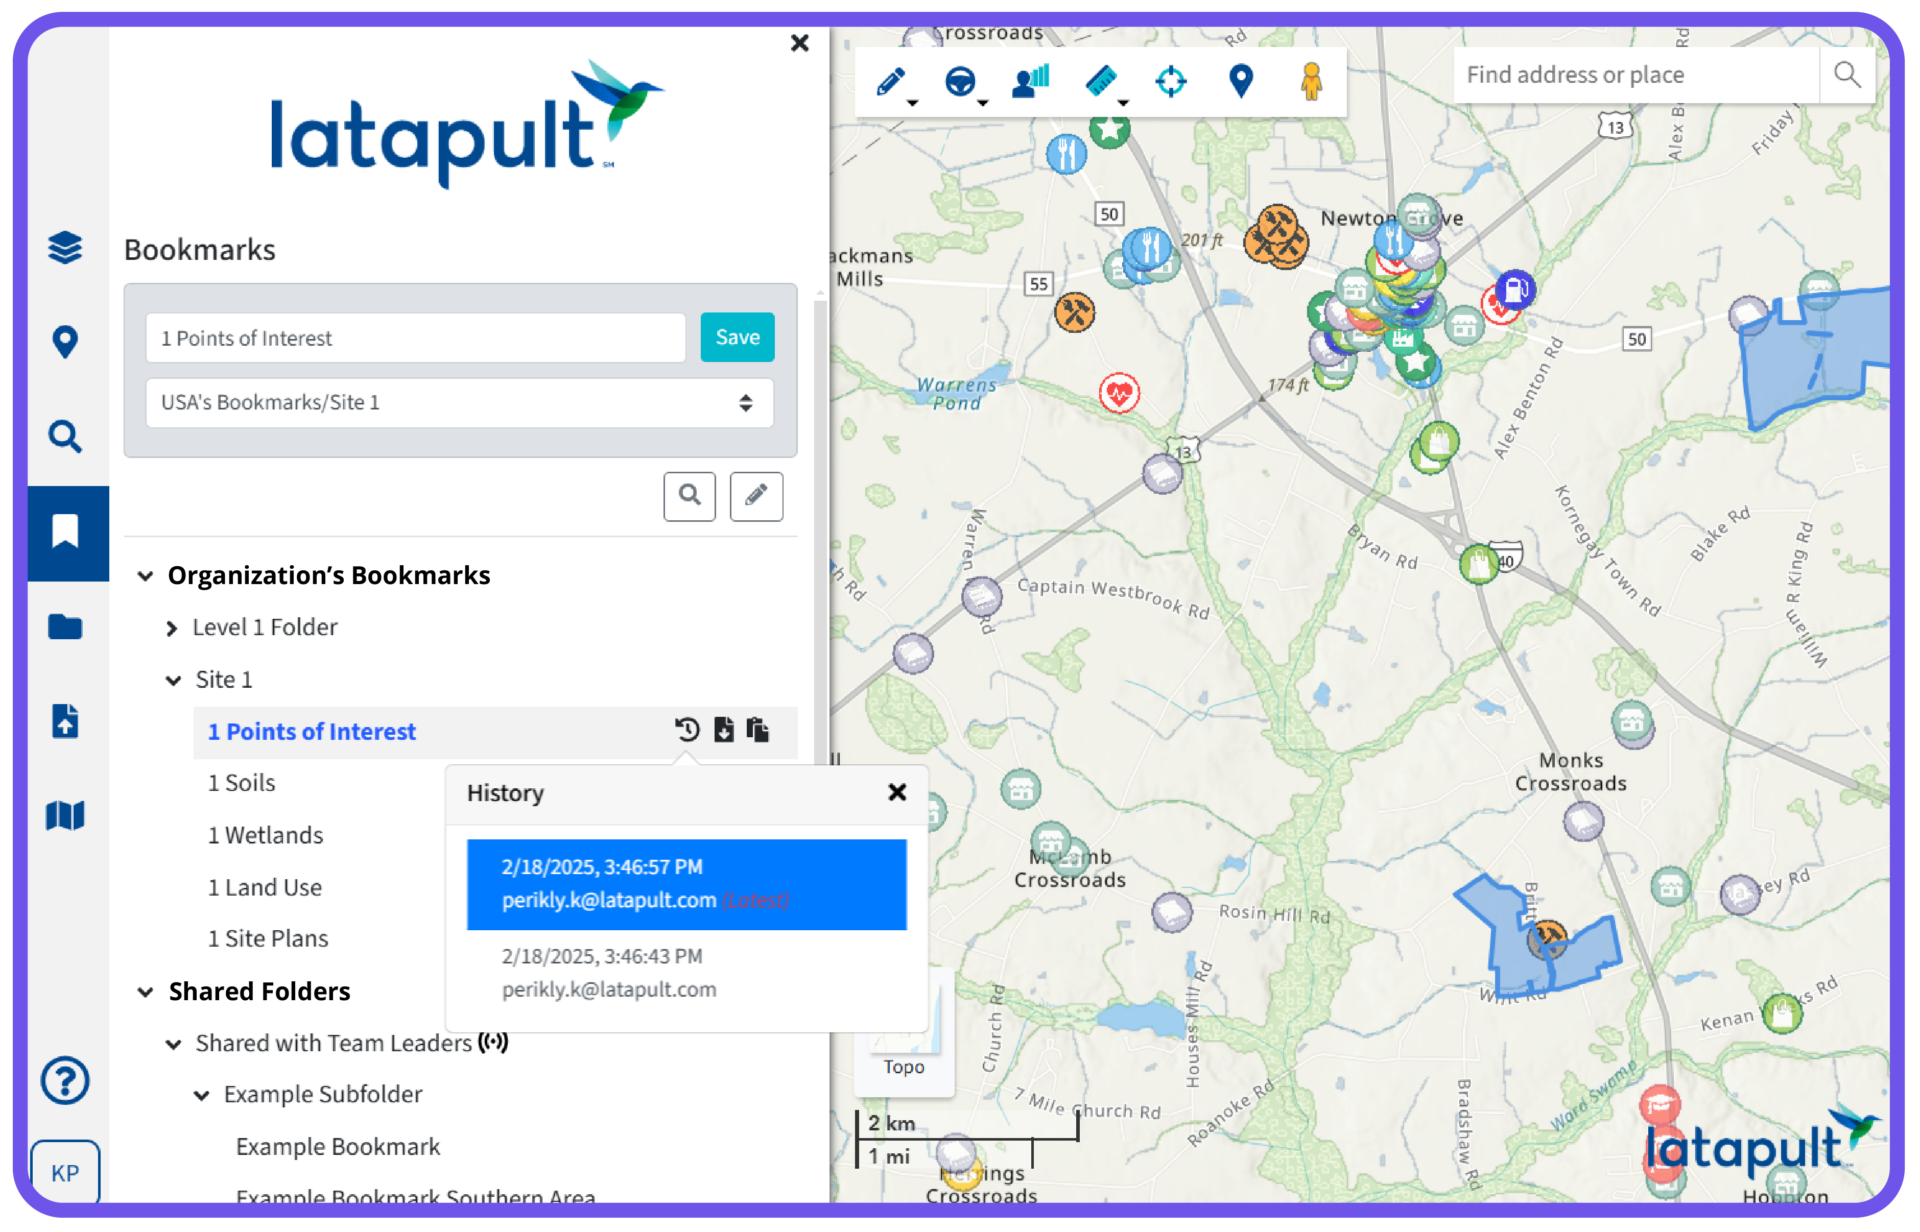The width and height of the screenshot is (1920, 1232).
Task: Collapse the Site 1 folder
Action: 173,680
